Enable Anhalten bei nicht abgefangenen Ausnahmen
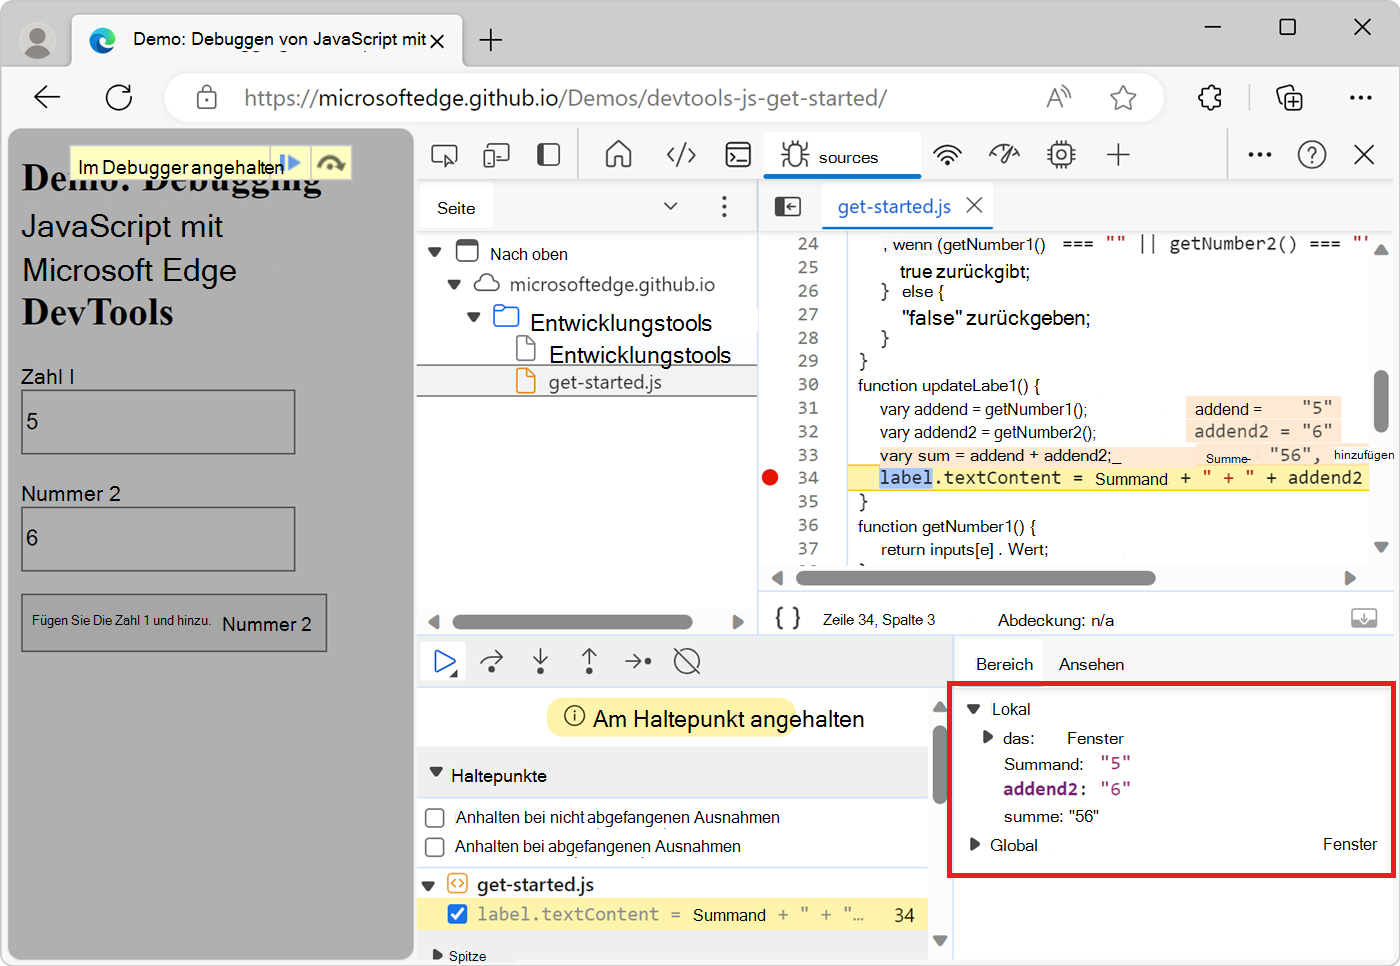Viewport: 1400px width, 966px height. point(435,818)
